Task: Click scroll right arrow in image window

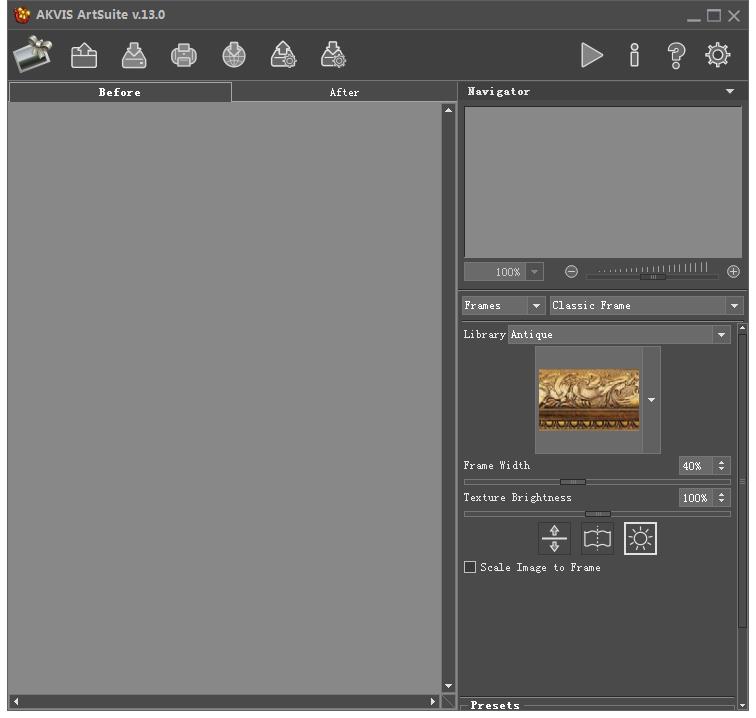Action: click(x=432, y=702)
